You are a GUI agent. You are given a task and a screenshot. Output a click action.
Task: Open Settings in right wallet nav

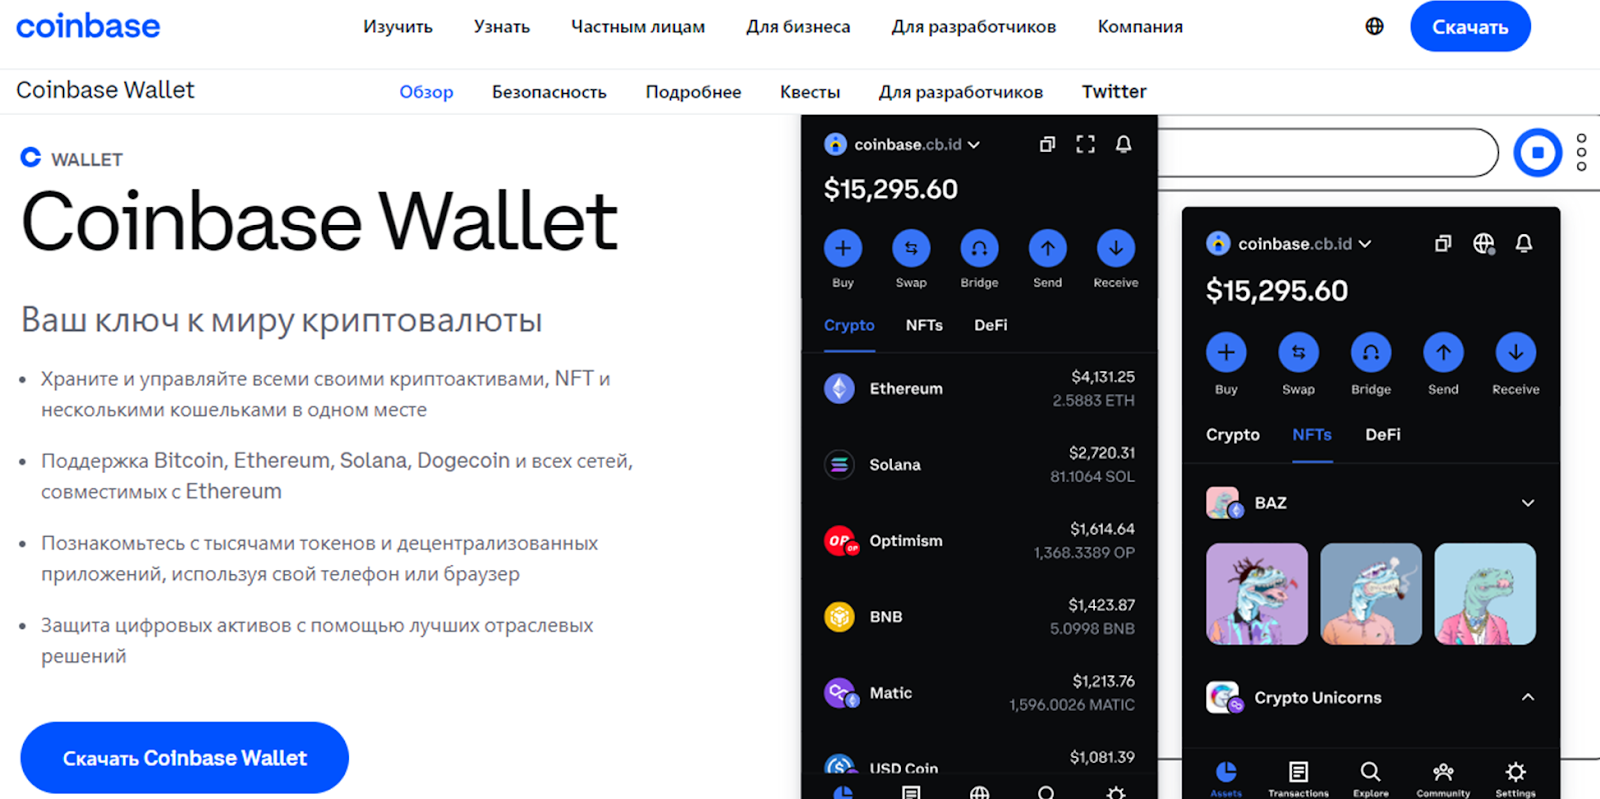click(1516, 778)
